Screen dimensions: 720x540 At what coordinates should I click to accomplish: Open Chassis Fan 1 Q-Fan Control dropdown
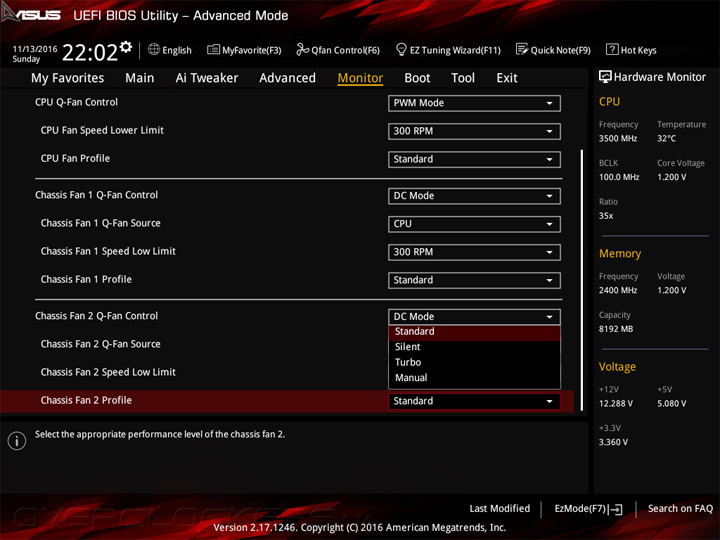coord(474,196)
